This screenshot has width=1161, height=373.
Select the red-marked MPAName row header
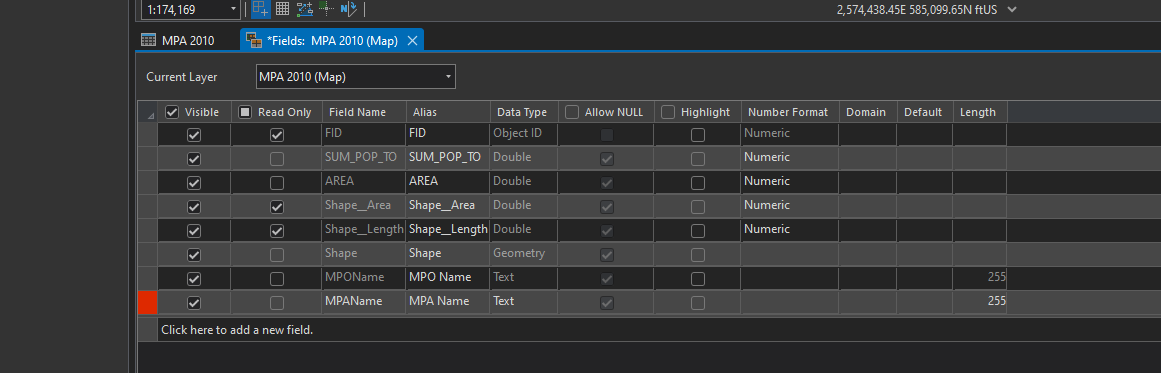pos(147,303)
